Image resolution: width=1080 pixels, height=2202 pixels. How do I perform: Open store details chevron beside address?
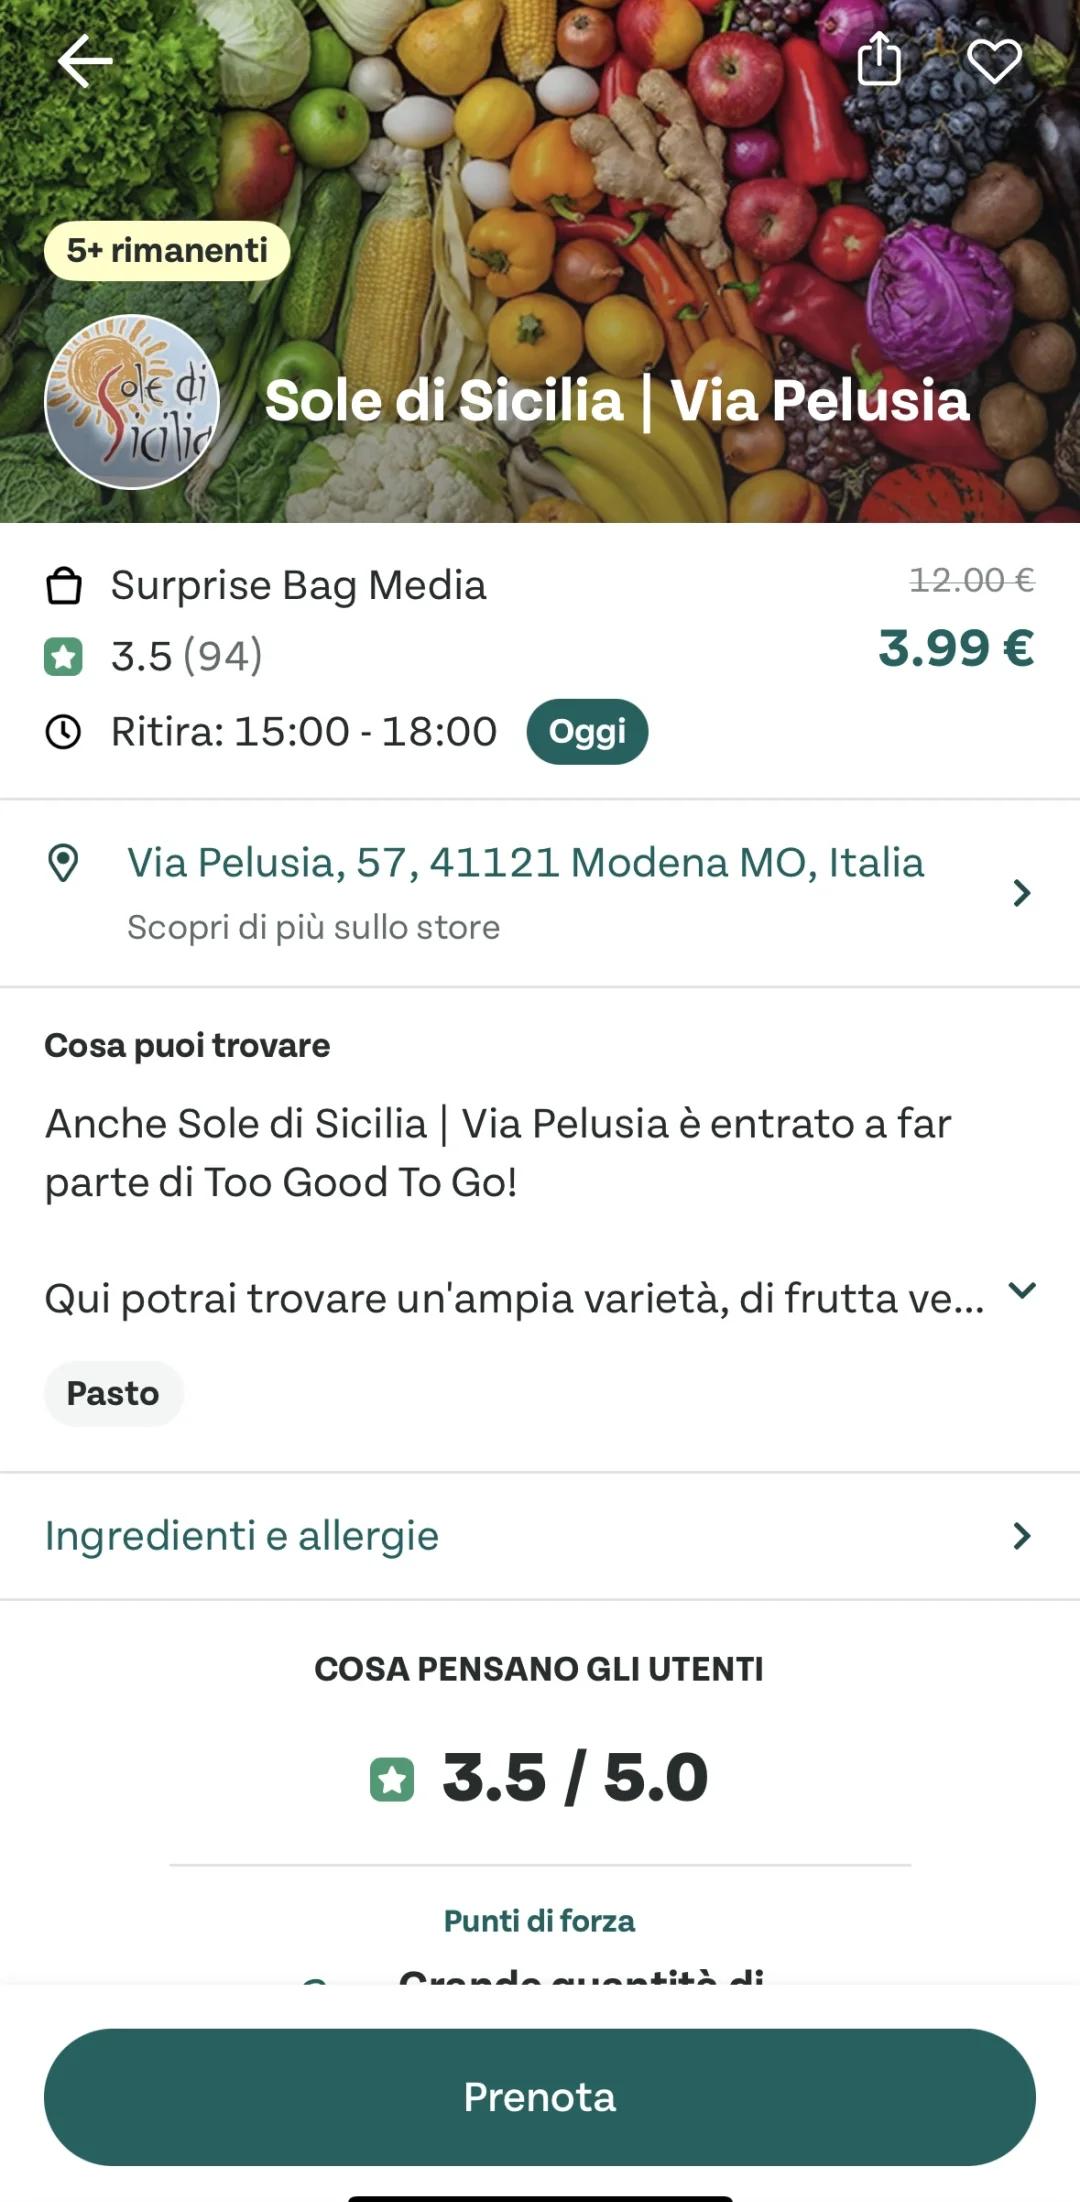[x=1021, y=893]
